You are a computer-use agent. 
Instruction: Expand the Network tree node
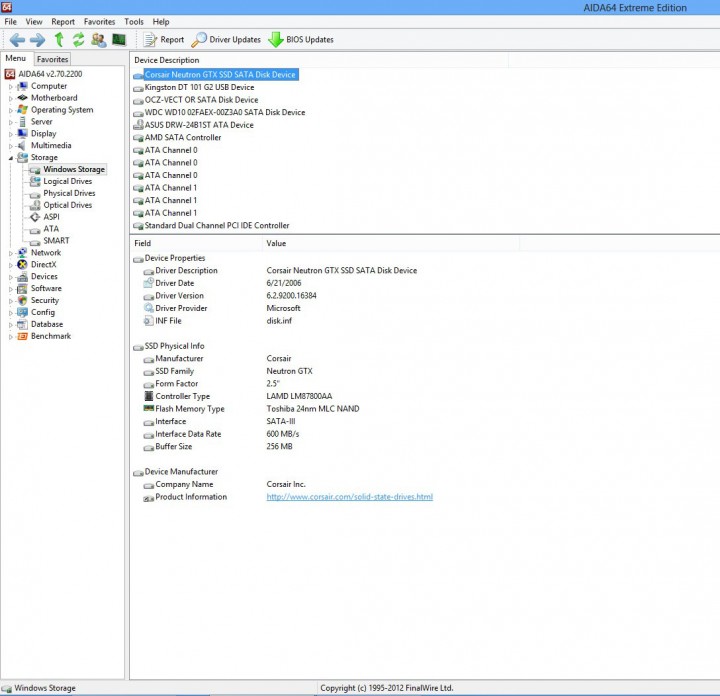point(11,253)
